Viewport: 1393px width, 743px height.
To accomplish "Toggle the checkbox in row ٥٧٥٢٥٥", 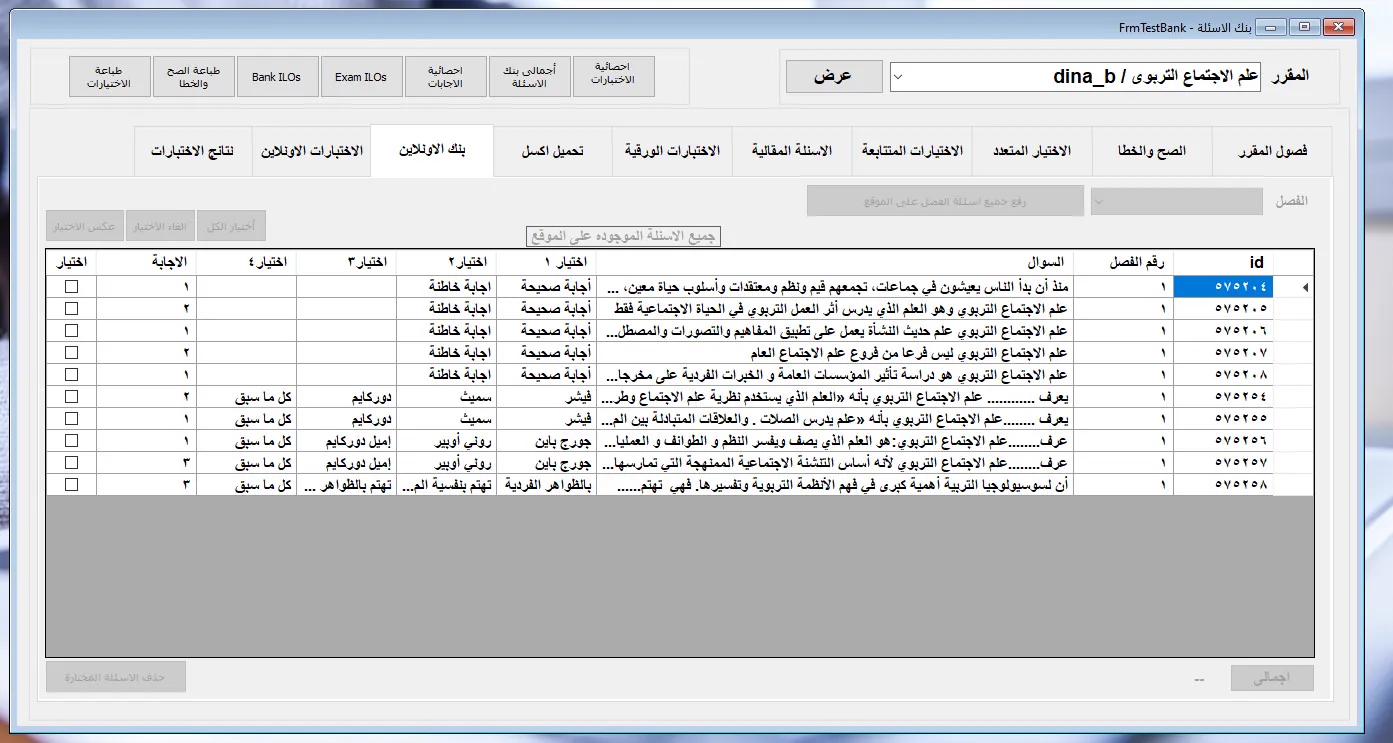I will pyautogui.click(x=71, y=419).
